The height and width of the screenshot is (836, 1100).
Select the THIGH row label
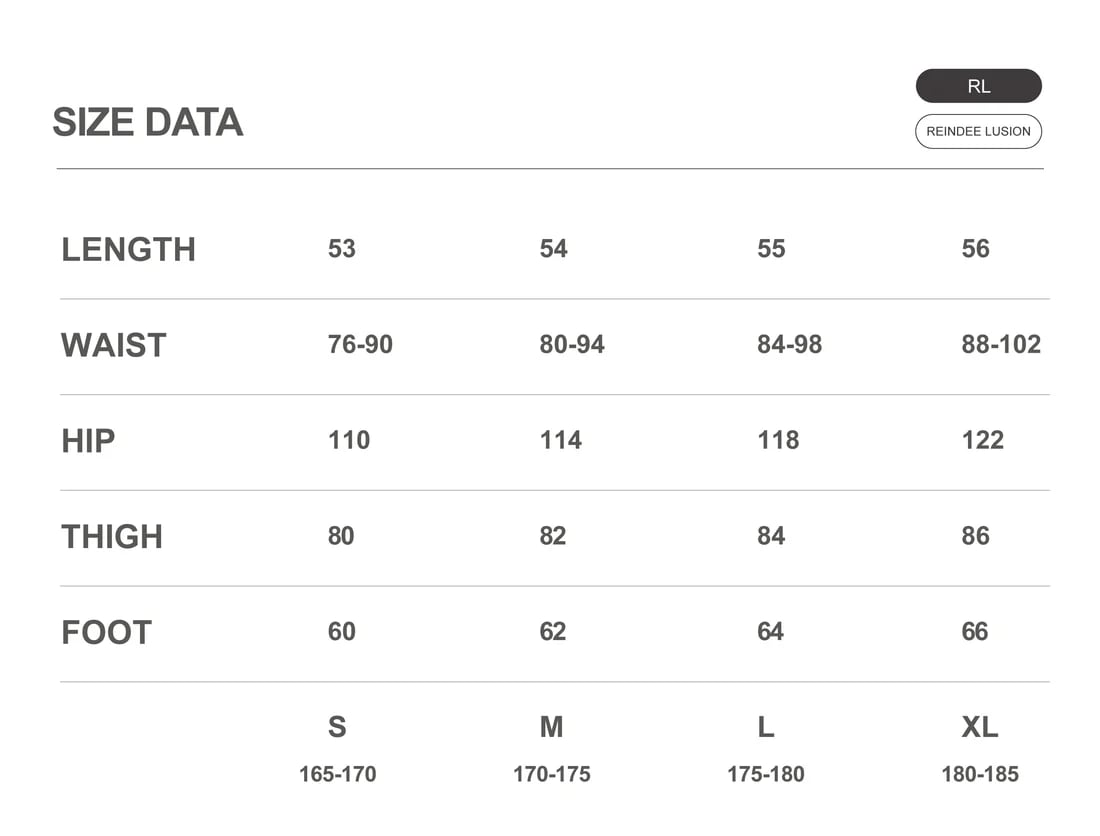click(112, 537)
